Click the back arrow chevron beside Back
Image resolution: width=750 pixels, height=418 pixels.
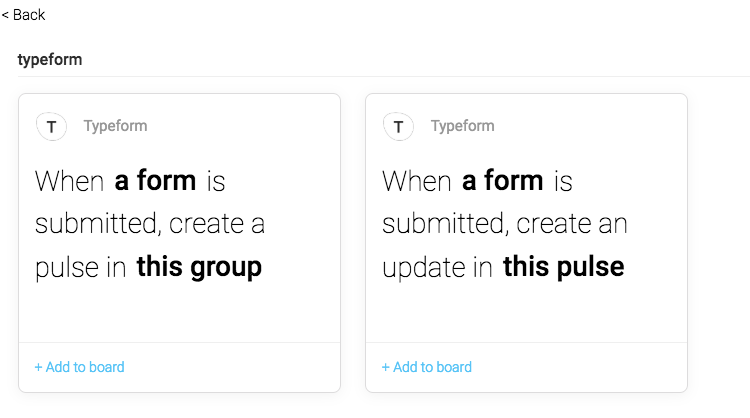coord(5,15)
